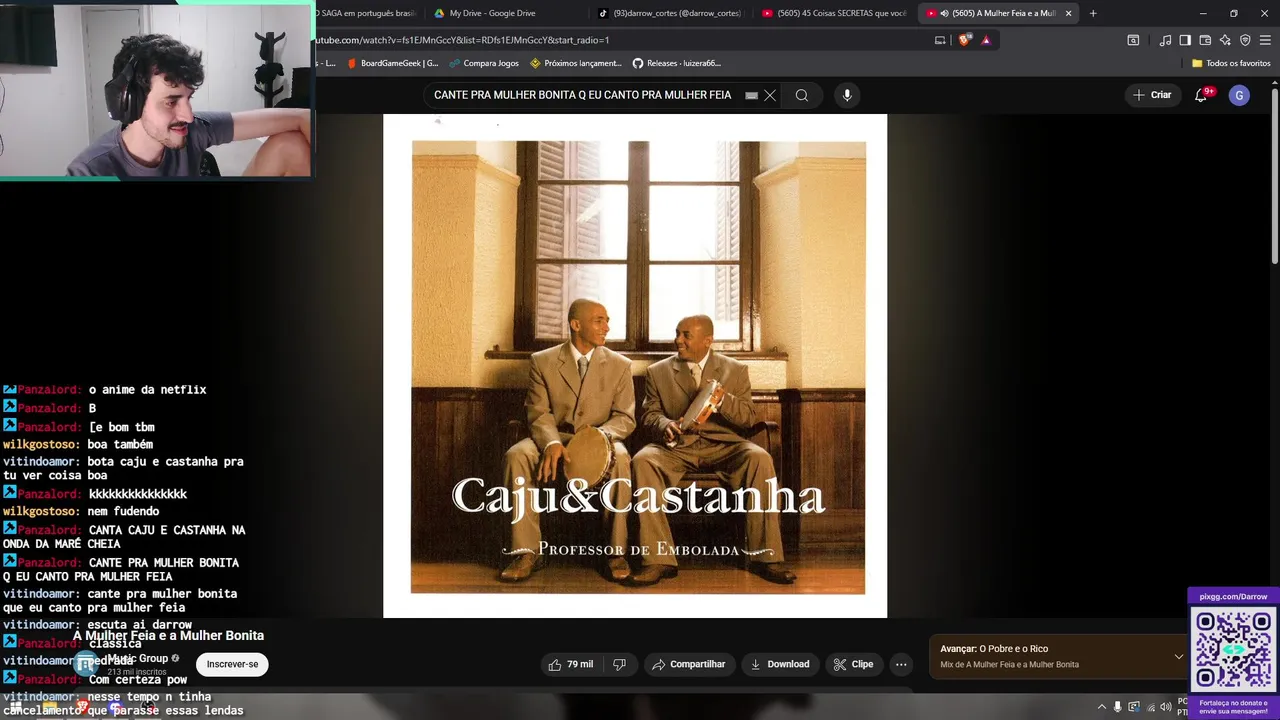Open the Próximos lançamentos bookmark
The width and height of the screenshot is (1280, 720).
coord(576,63)
